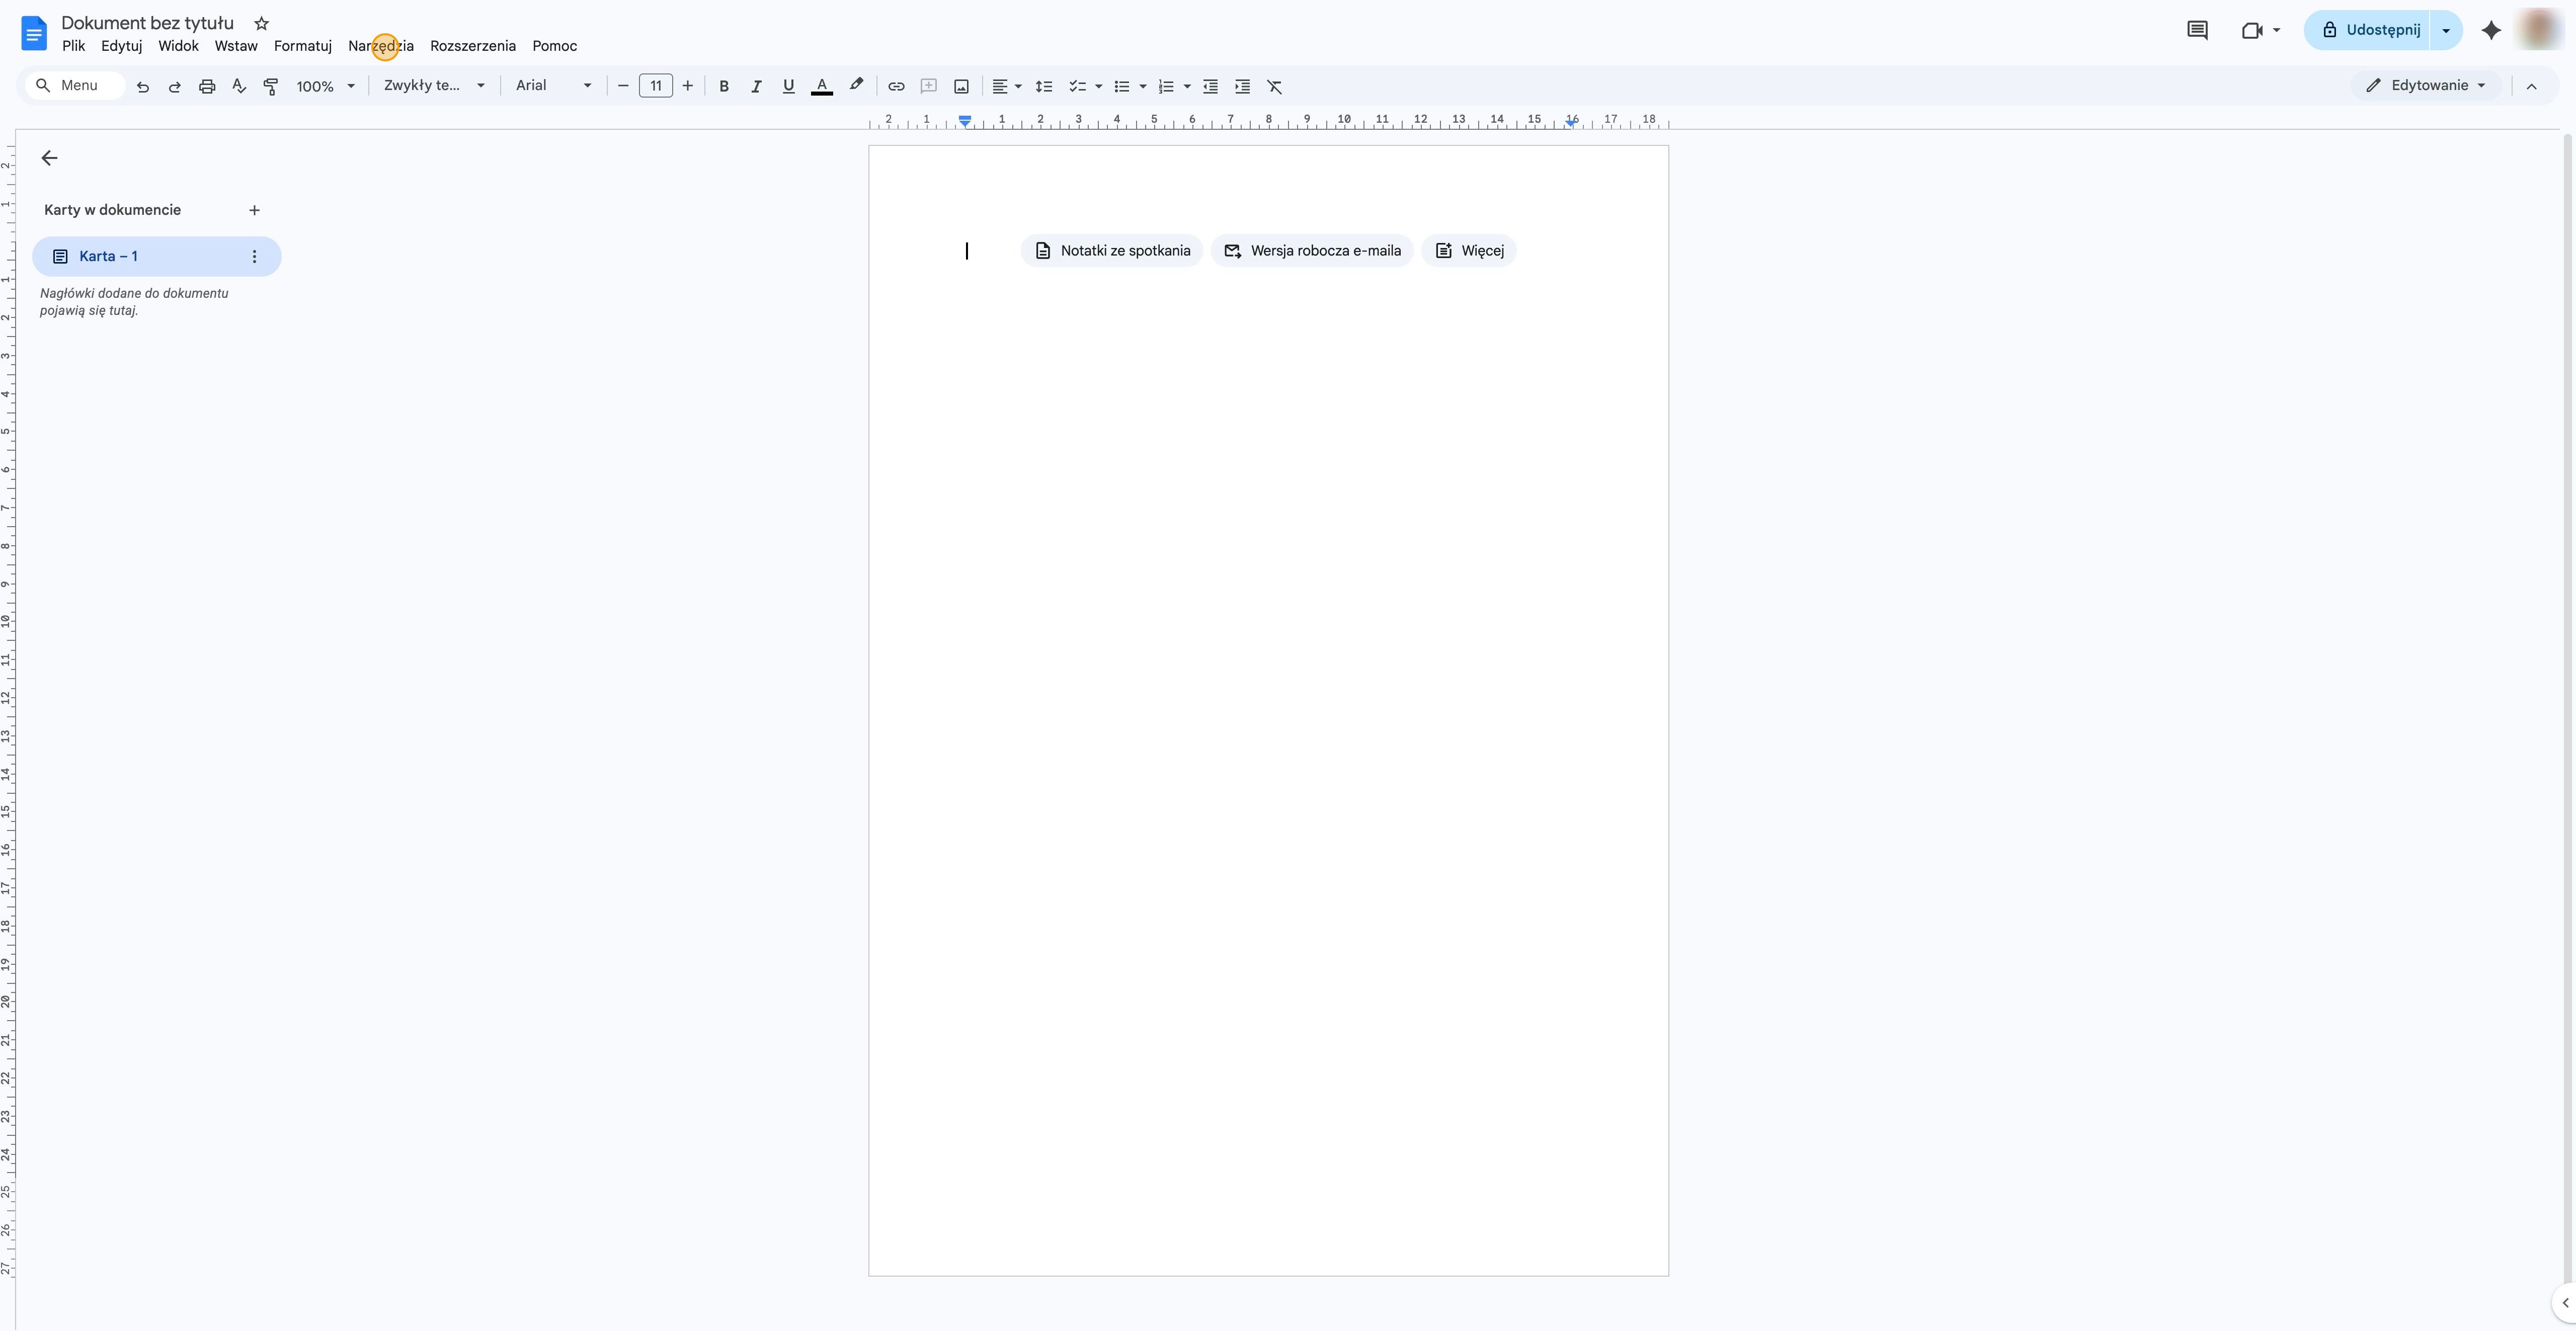The image size is (2576, 1331).
Task: Open the Formatuj menu
Action: coord(303,46)
